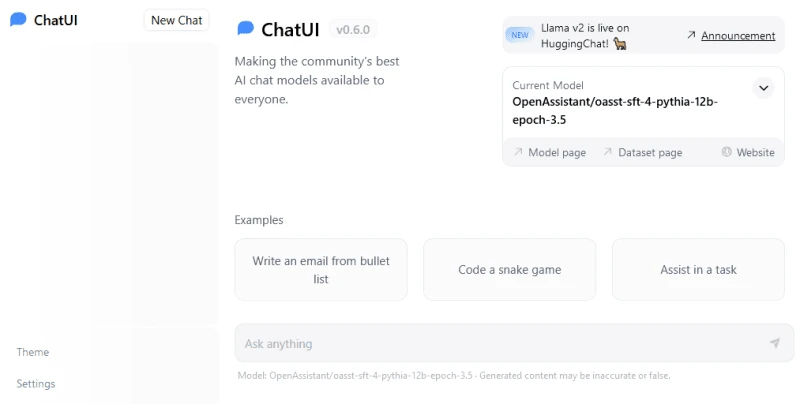Start a New Chat
Screen dimensions: 800x404
click(177, 20)
